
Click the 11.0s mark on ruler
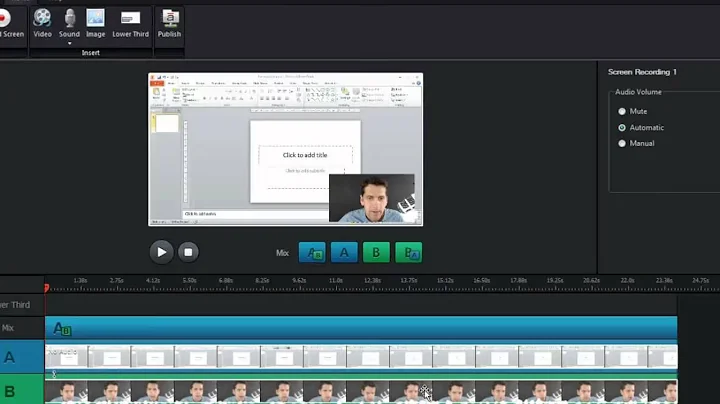click(x=336, y=281)
